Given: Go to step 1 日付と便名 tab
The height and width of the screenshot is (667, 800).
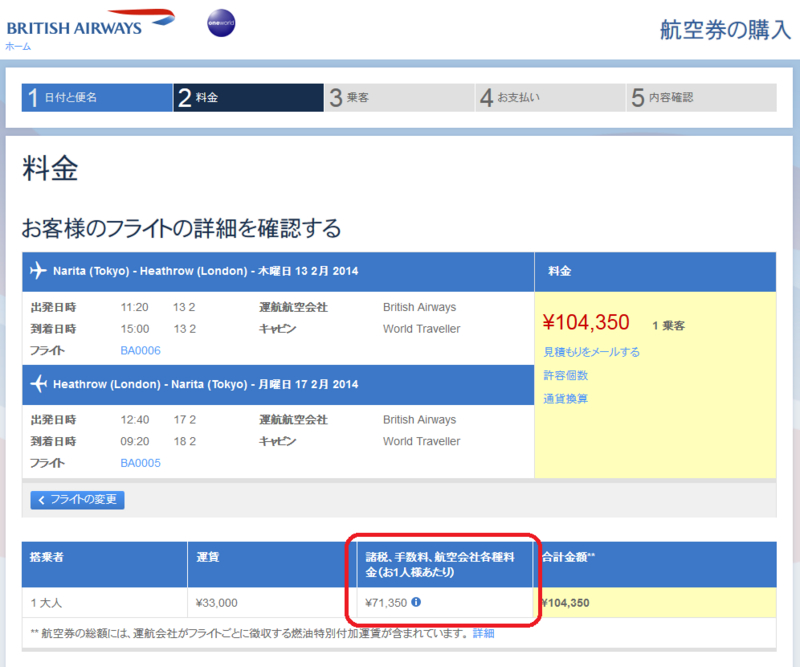Looking at the screenshot, I should pyautogui.click(x=97, y=97).
